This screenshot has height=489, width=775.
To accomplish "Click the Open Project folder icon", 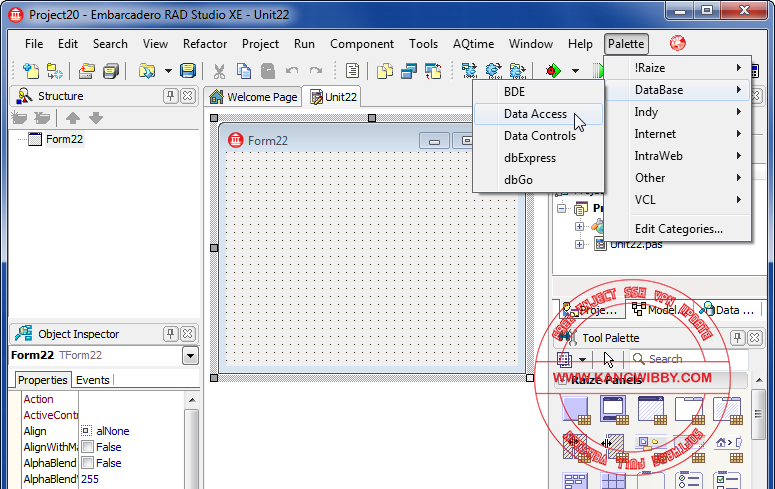I will click(147, 71).
